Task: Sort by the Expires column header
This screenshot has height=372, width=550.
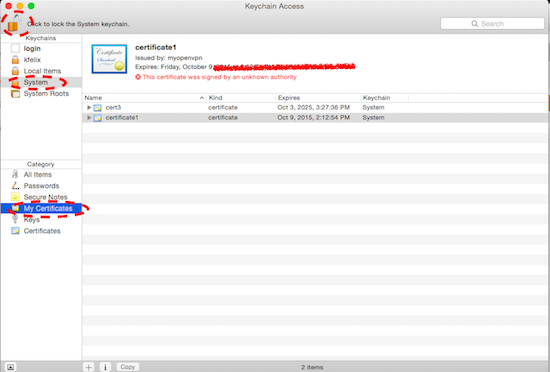Action: coord(318,98)
